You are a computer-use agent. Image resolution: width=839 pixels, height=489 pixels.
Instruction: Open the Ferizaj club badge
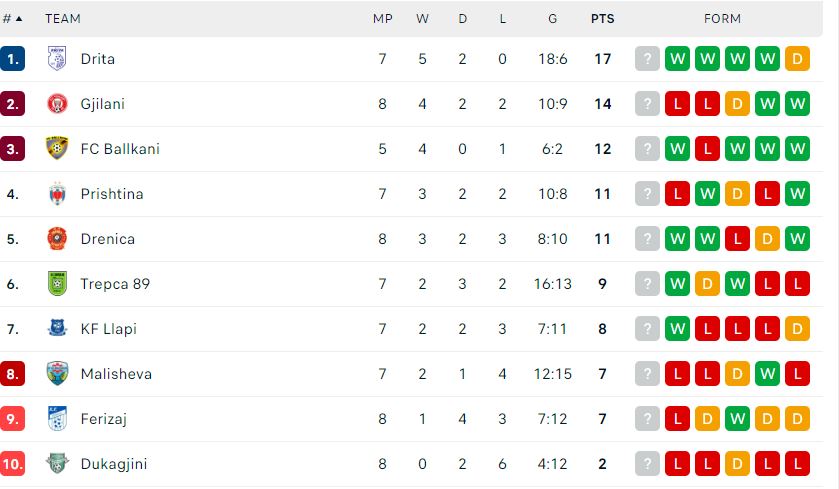(57, 418)
